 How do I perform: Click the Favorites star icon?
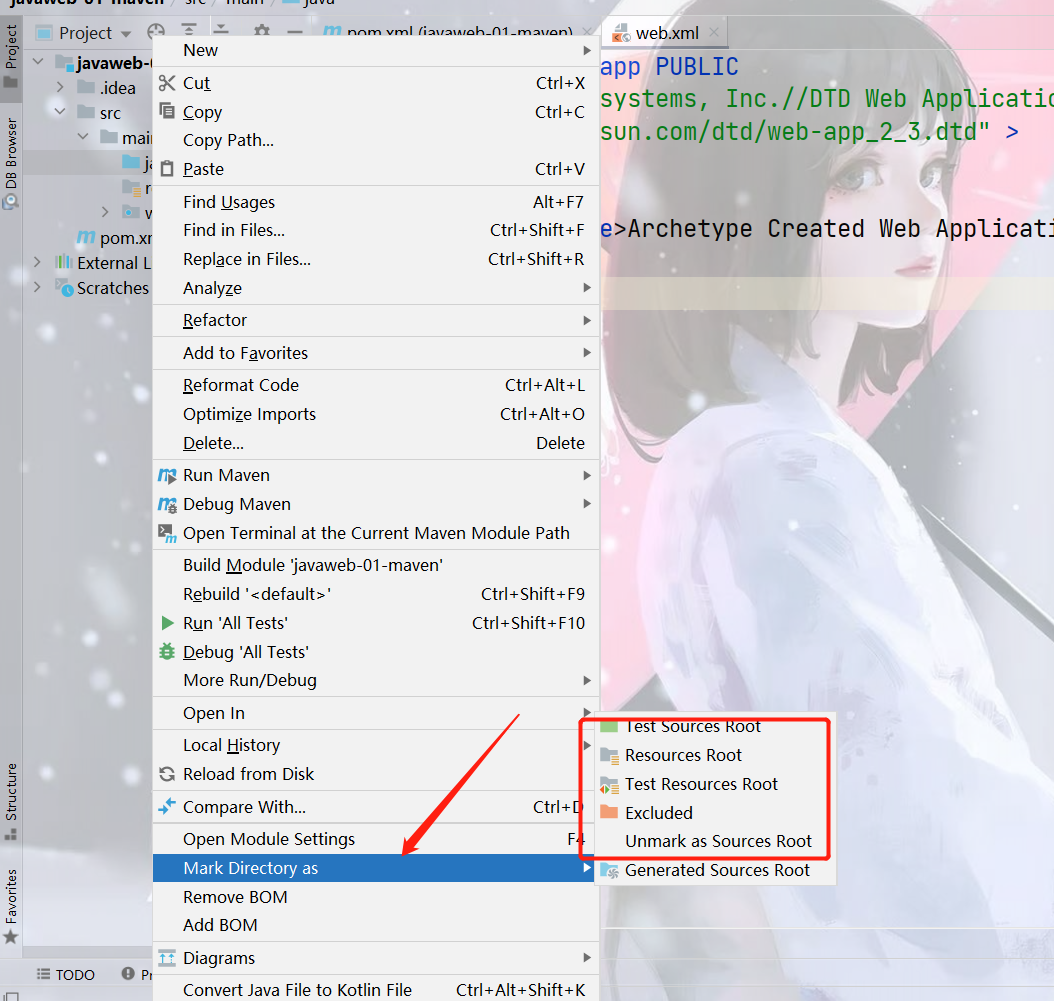point(11,936)
